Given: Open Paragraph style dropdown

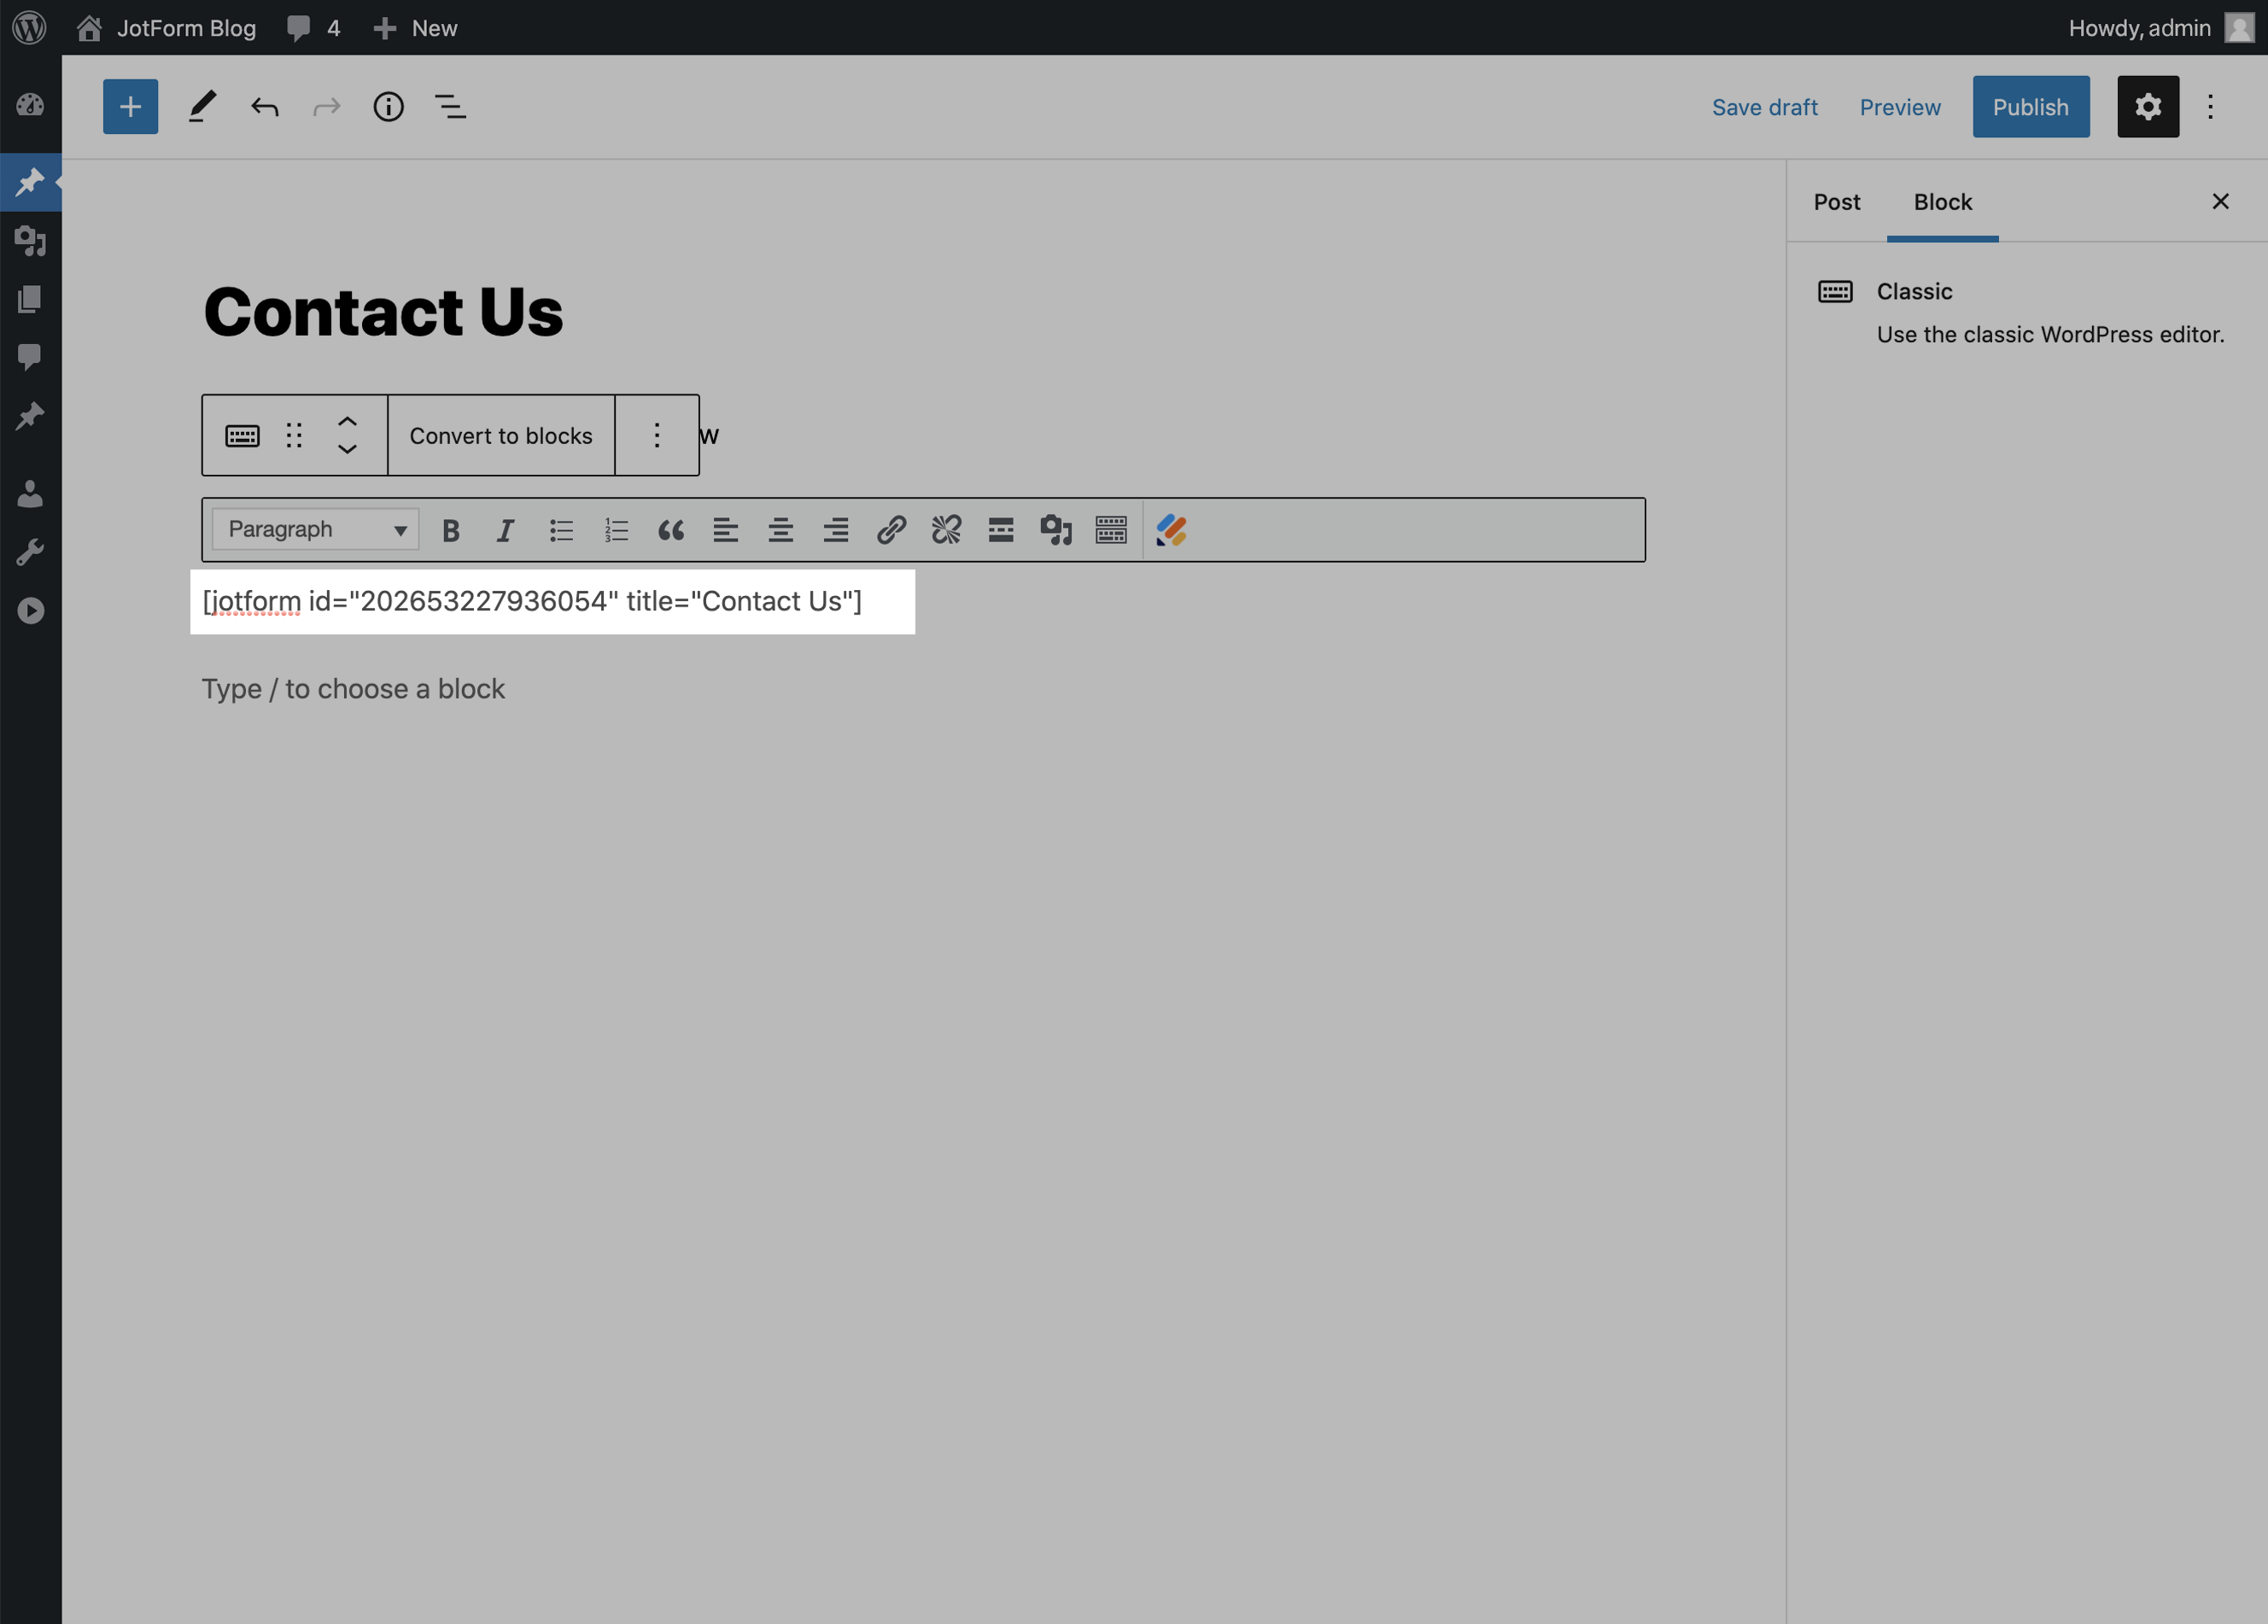Looking at the screenshot, I should pyautogui.click(x=311, y=529).
